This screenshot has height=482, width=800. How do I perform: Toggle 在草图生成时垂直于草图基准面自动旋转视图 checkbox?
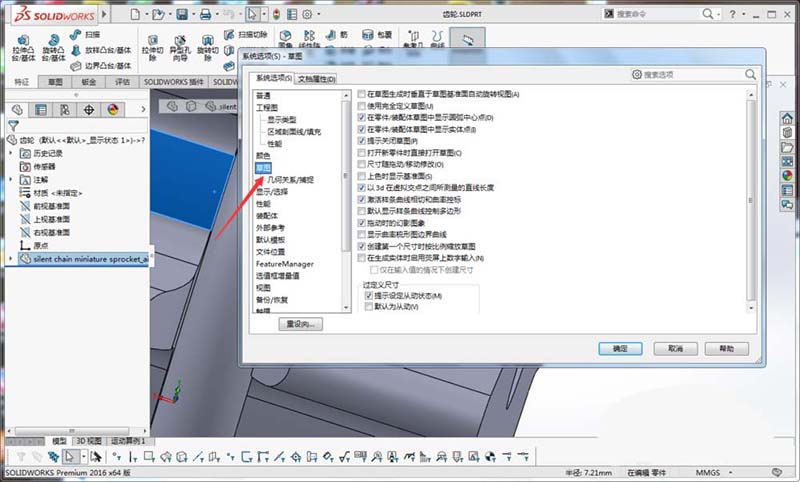(x=362, y=94)
